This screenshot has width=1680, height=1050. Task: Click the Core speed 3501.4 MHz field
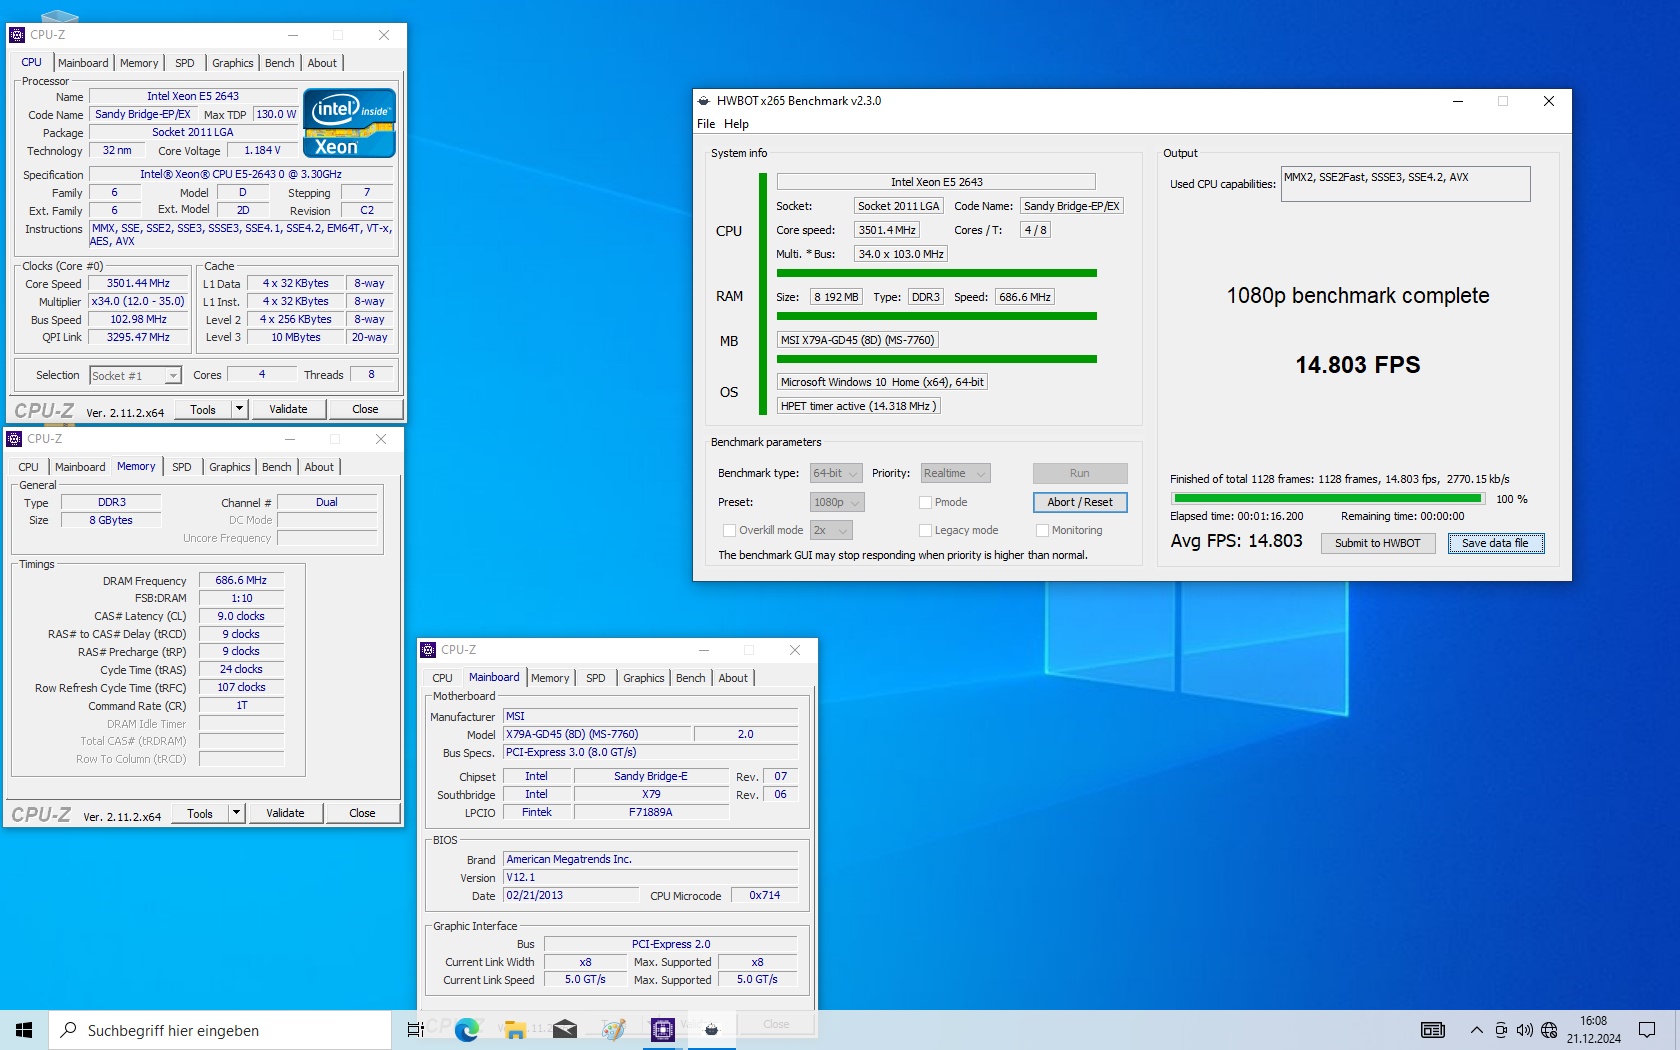pos(886,230)
